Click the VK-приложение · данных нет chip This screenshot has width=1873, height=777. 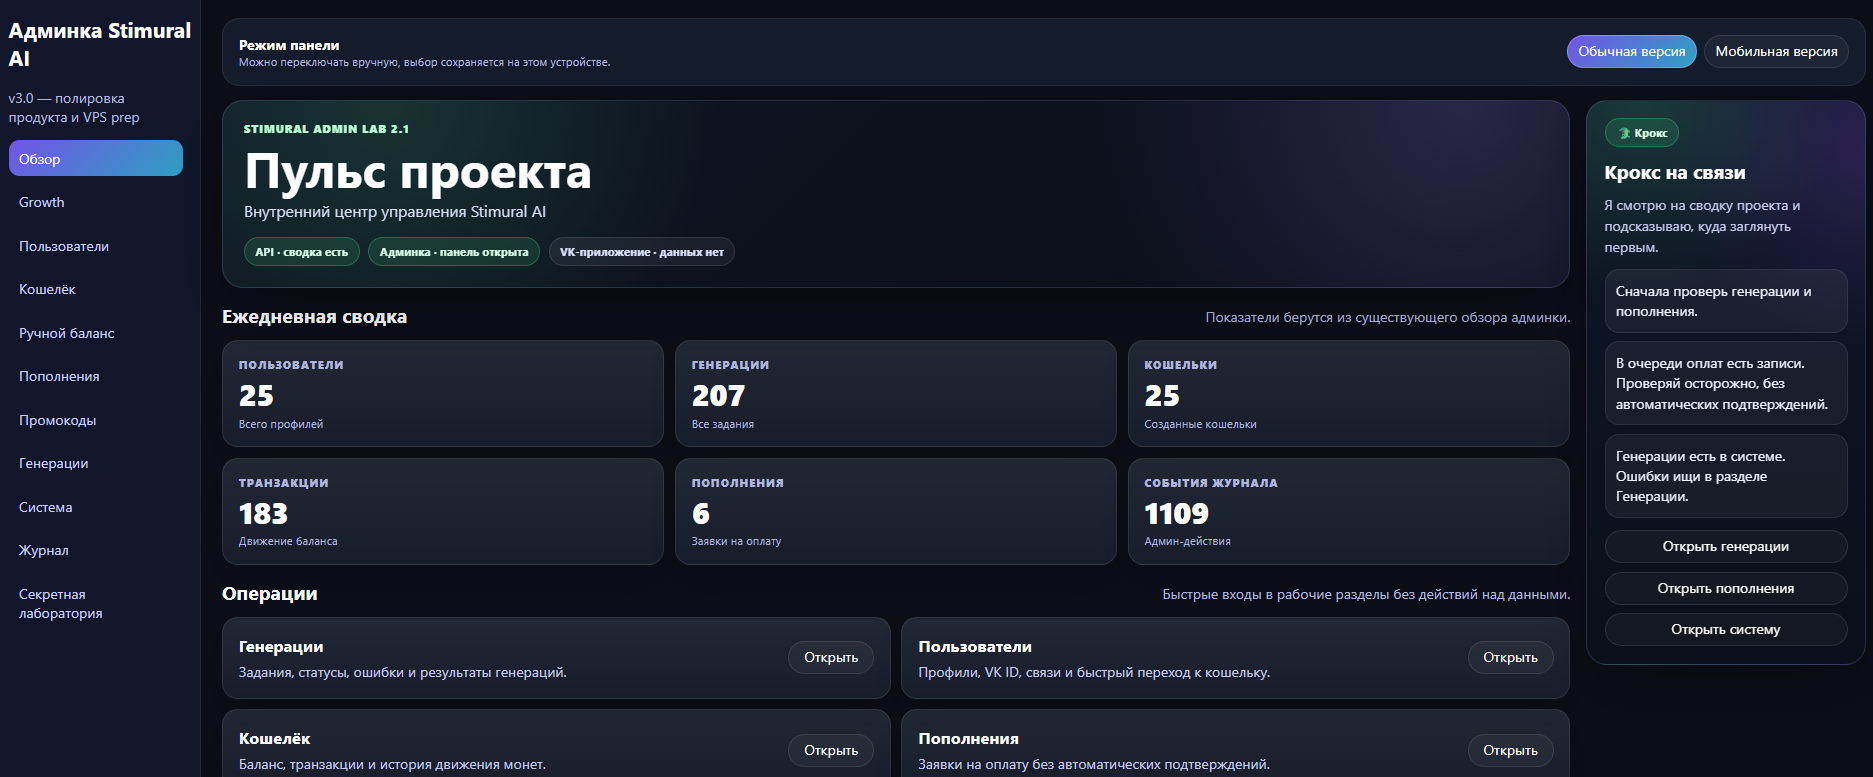[641, 252]
